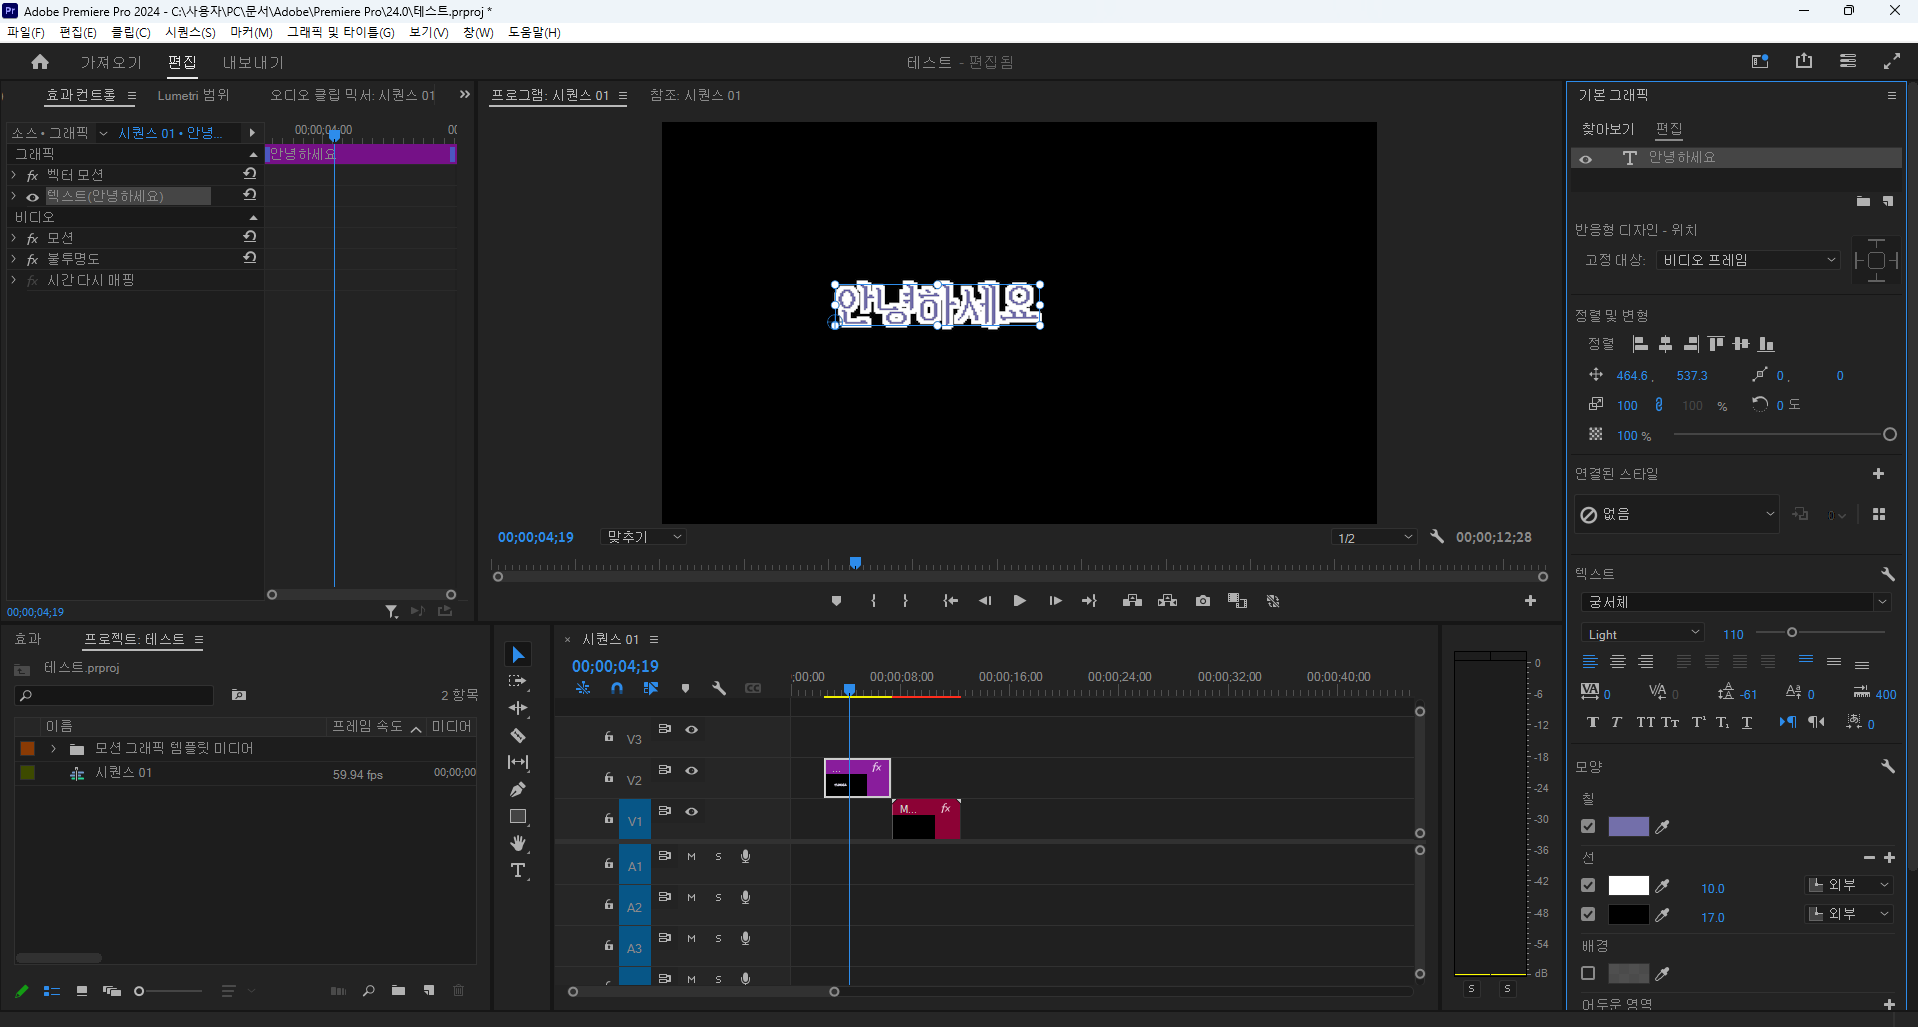The width and height of the screenshot is (1918, 1027).
Task: Mute audio track A1
Action: (690, 856)
